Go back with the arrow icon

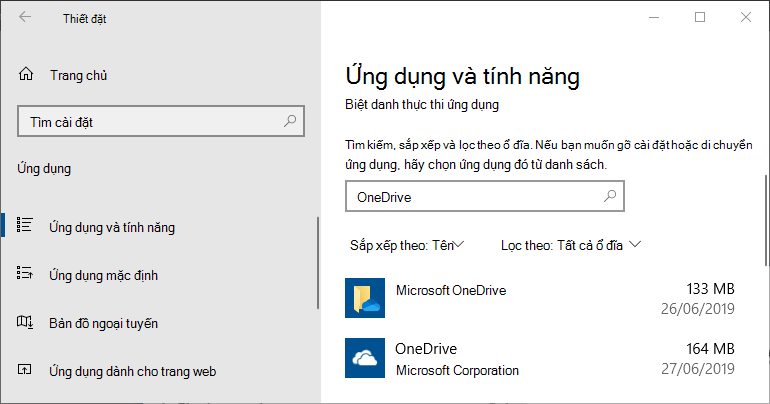click(x=25, y=17)
